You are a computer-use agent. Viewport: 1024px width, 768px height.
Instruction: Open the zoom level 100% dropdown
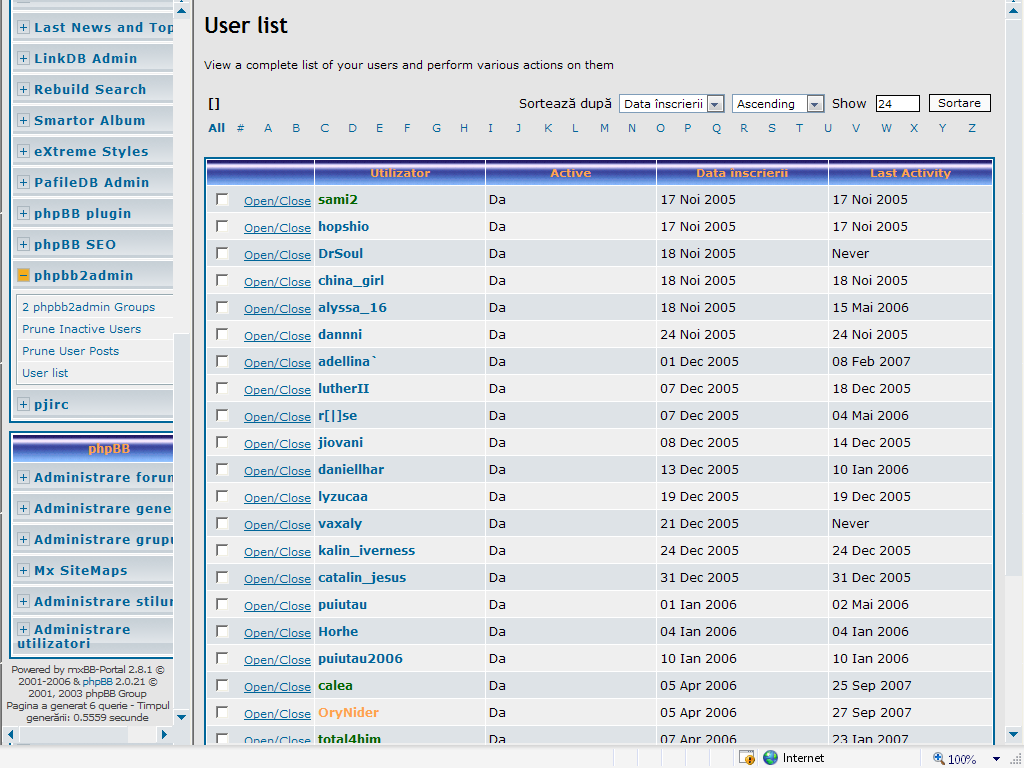point(996,759)
